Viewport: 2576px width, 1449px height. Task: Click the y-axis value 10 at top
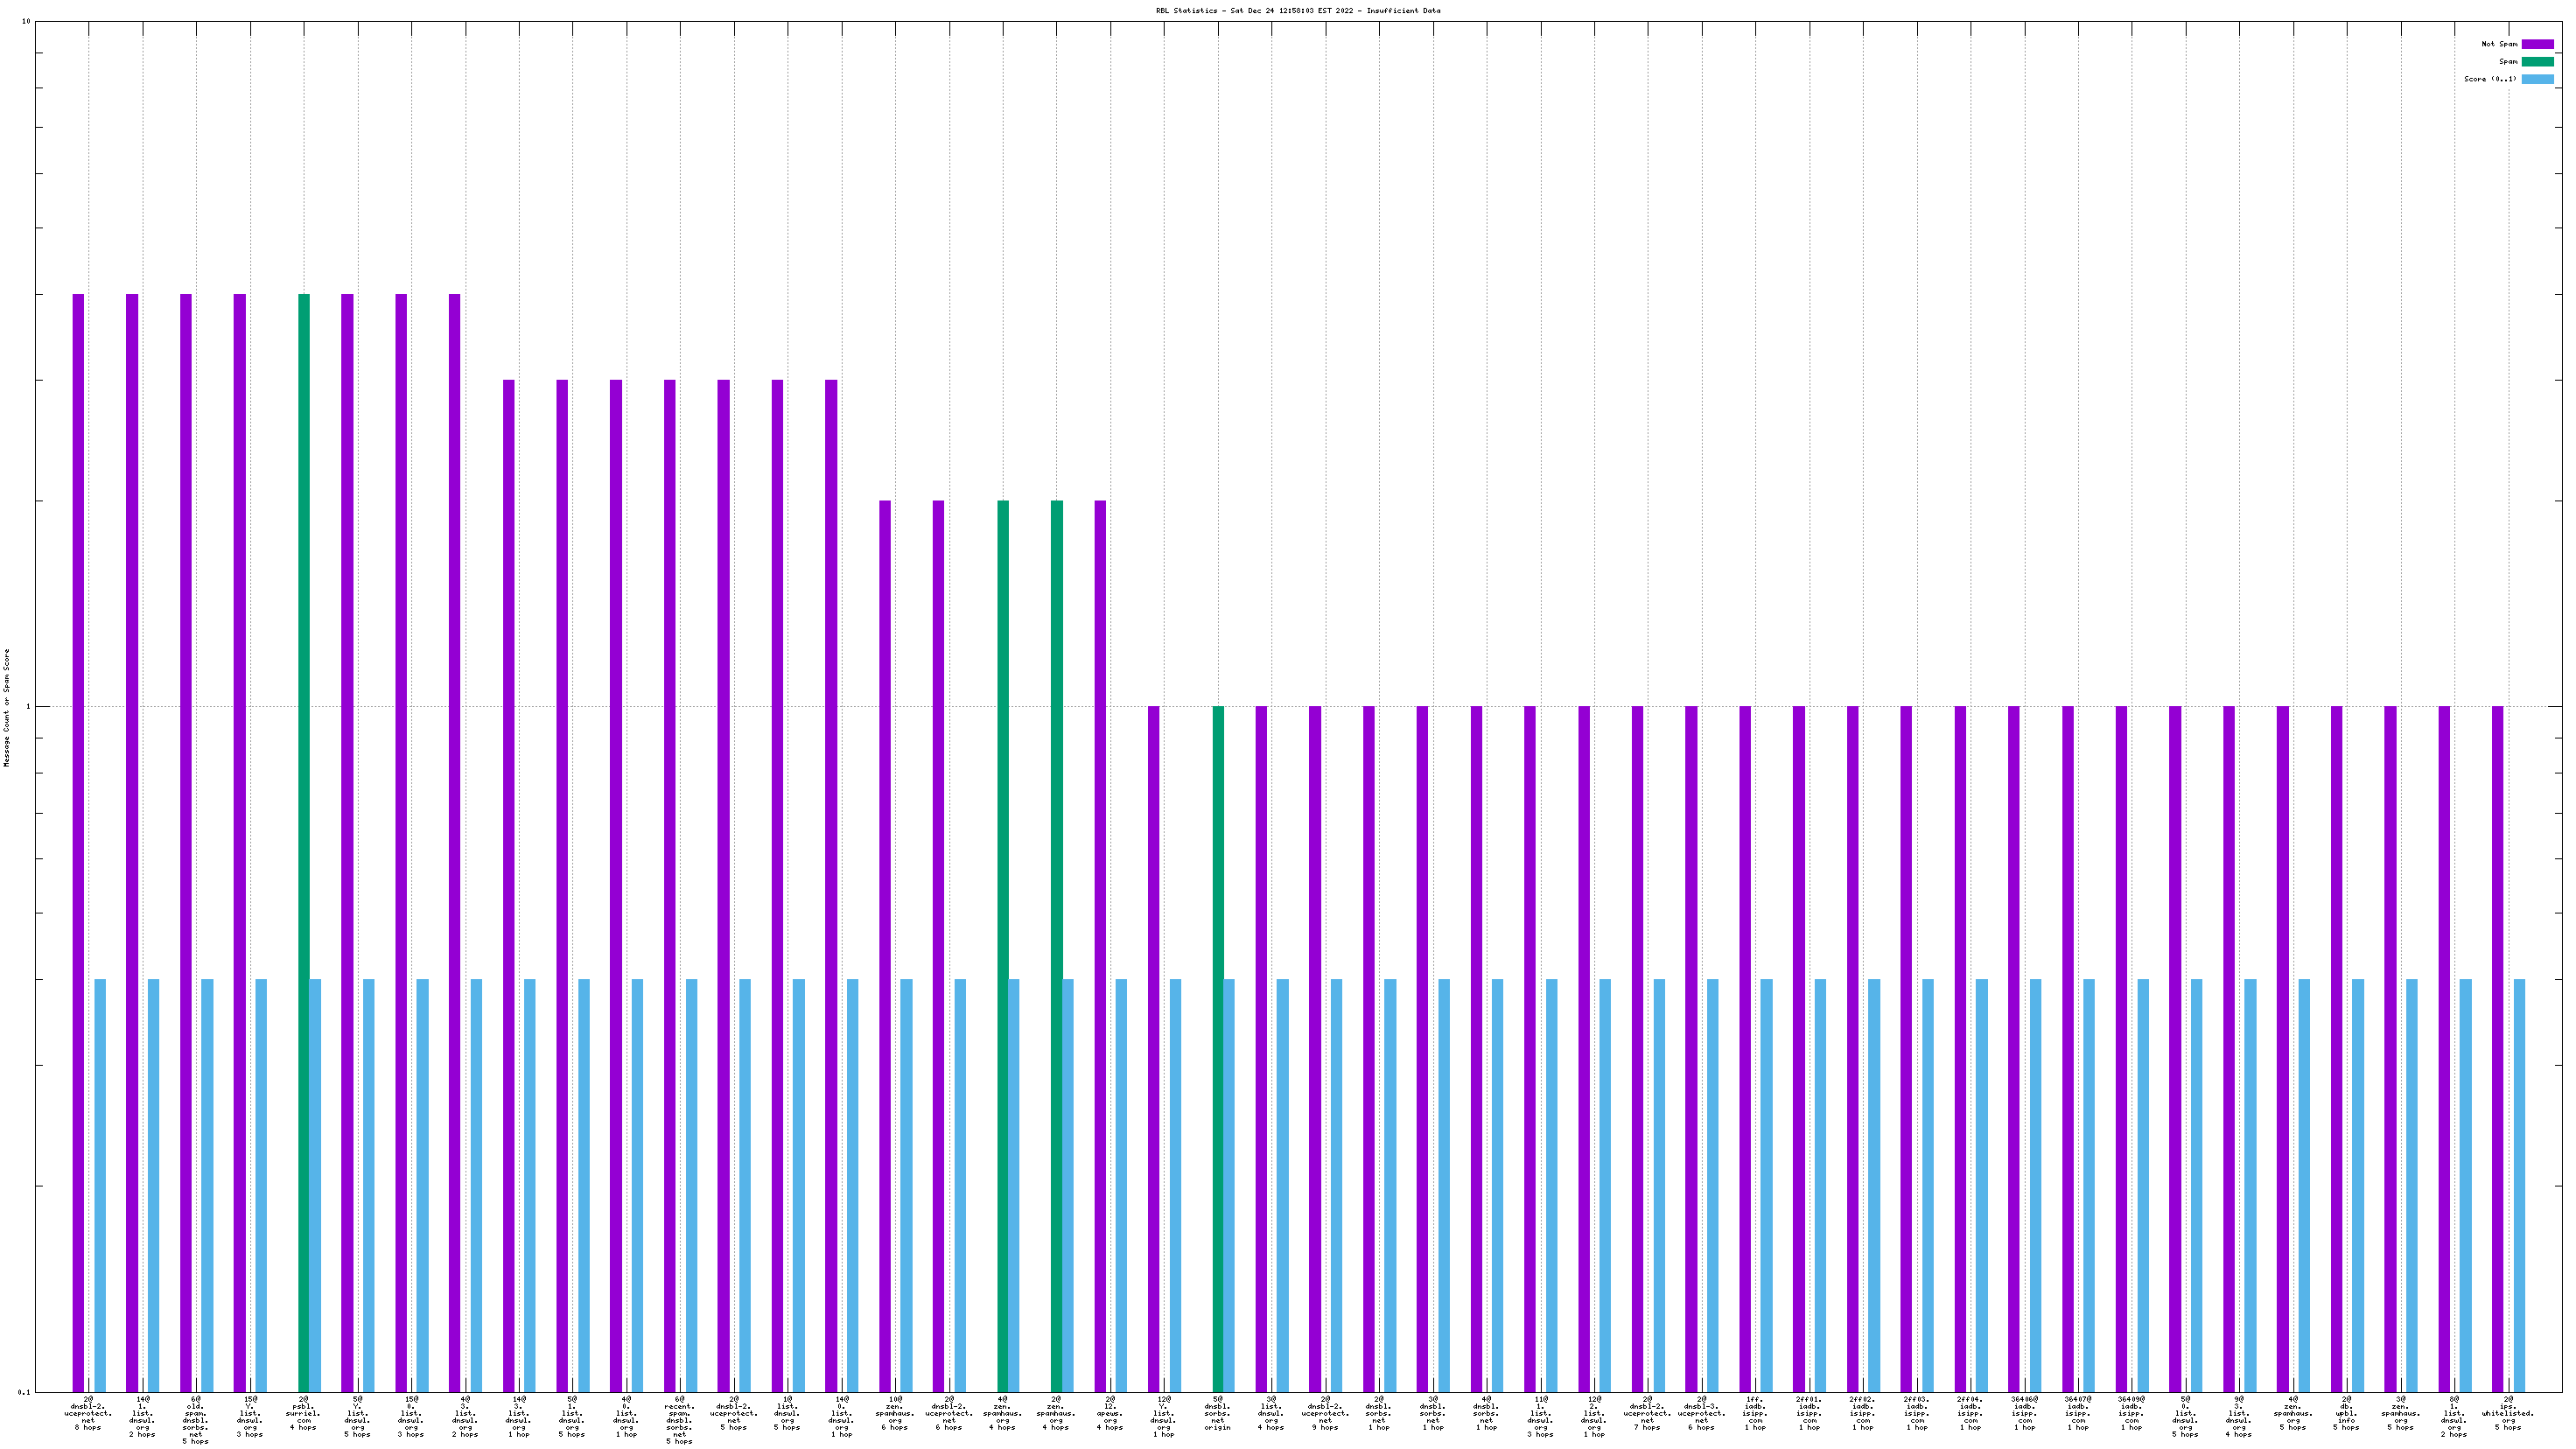click(x=26, y=22)
